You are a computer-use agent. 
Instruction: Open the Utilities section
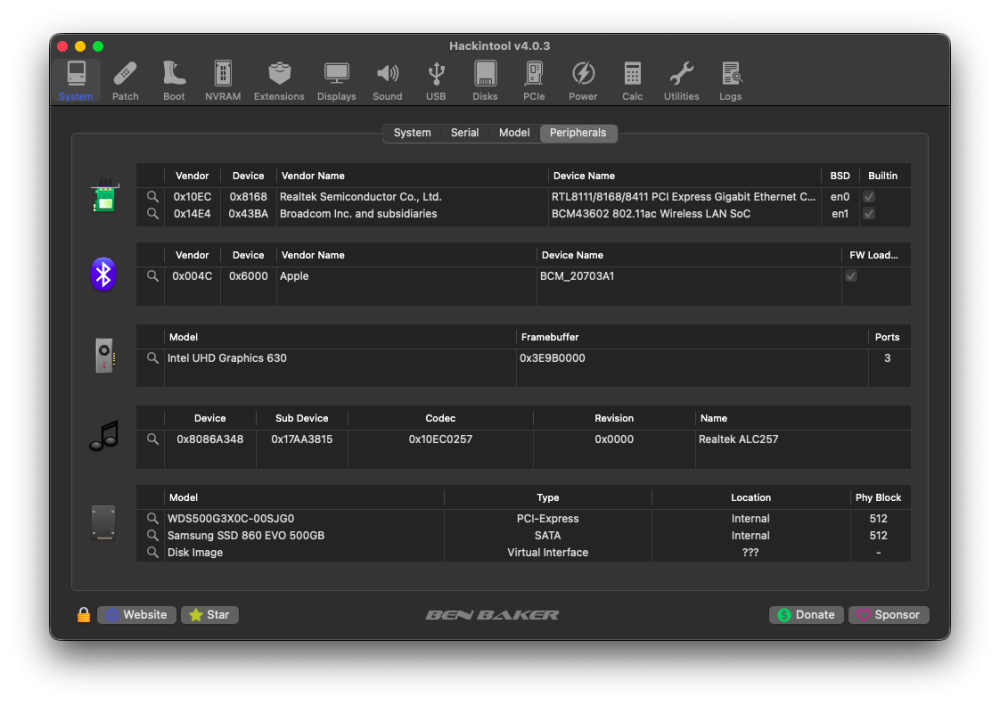coord(681,80)
